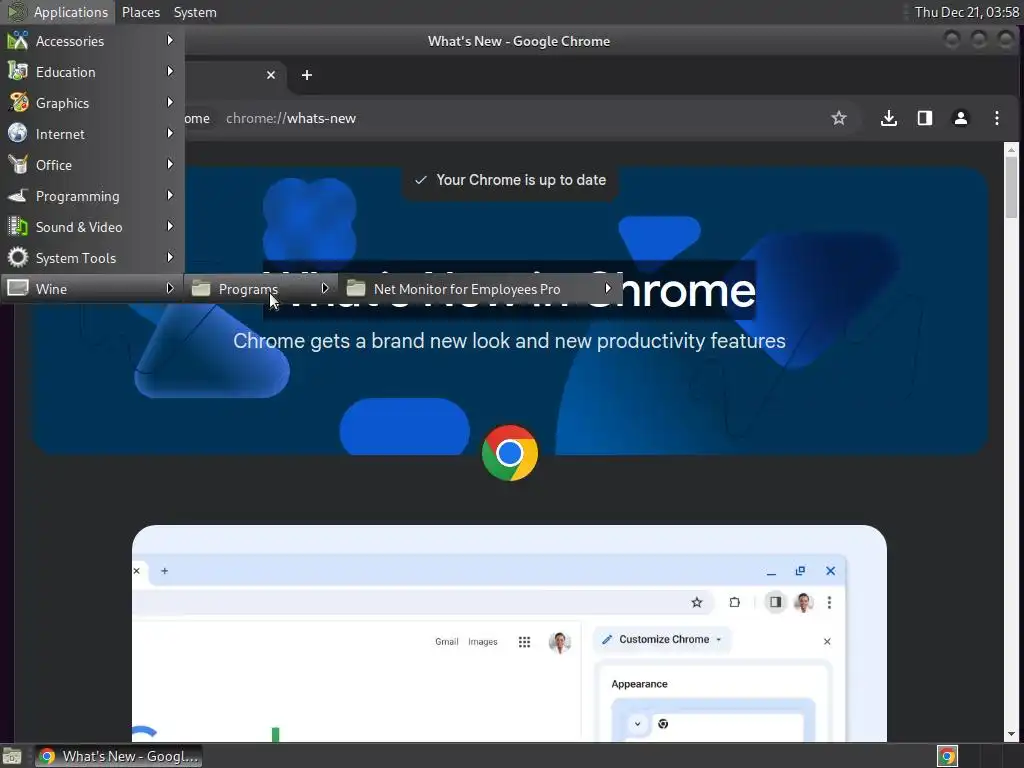Viewport: 1024px width, 768px height.
Task: Click the Accessories scissors icon
Action: click(x=18, y=40)
